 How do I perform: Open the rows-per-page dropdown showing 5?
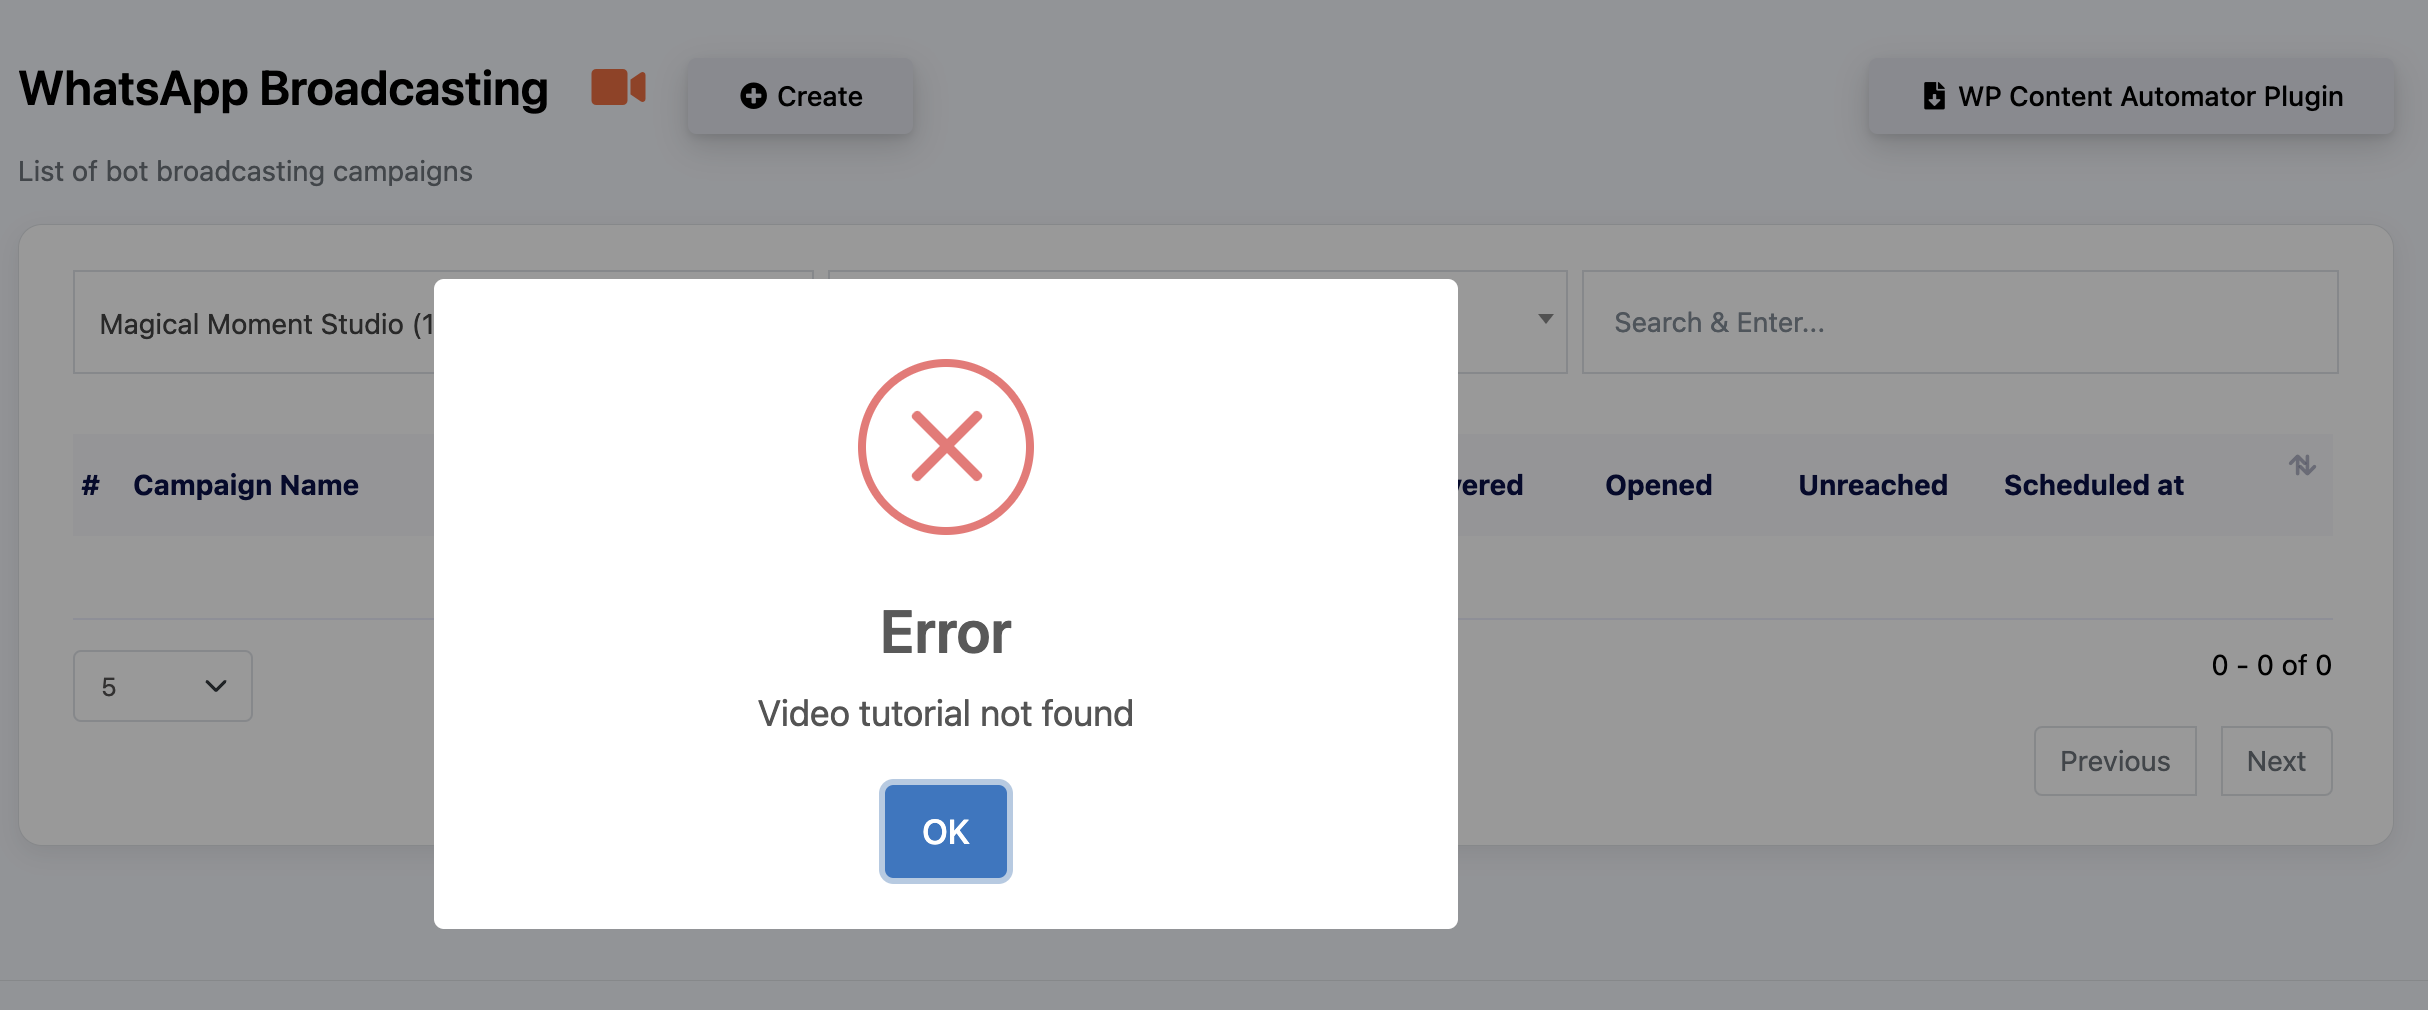click(x=163, y=686)
